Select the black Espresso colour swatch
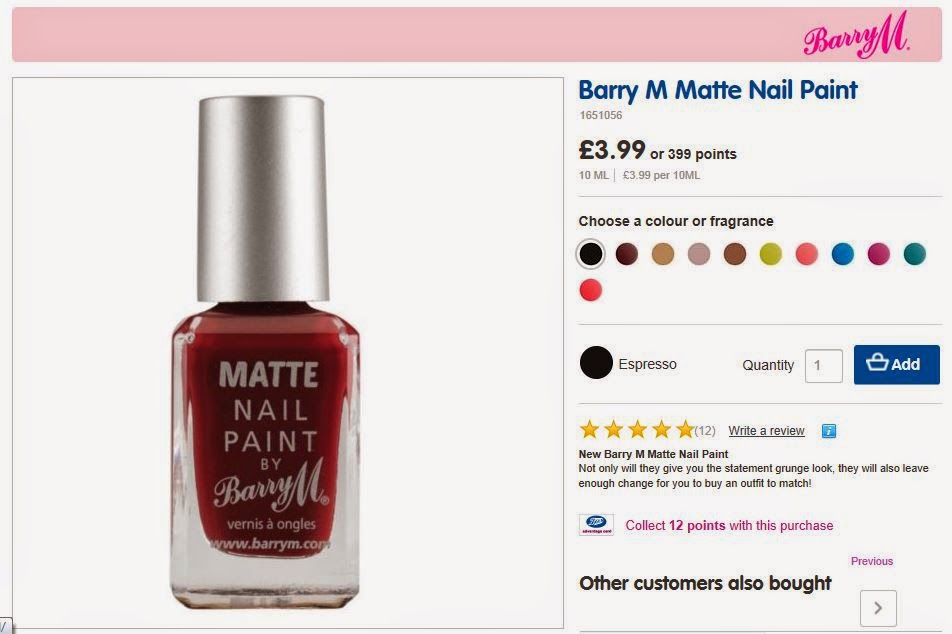Screen dimensions: 952x634 click(x=591, y=254)
